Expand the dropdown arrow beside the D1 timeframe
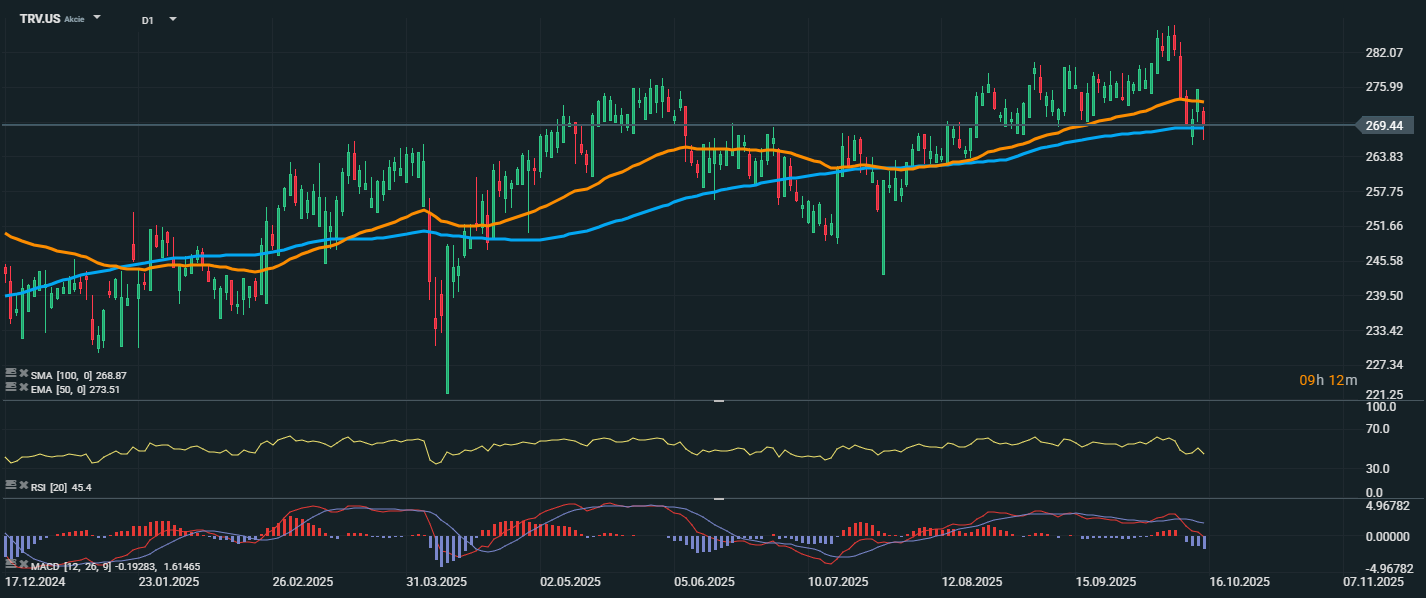Viewport: 1426px width, 598px height. click(x=172, y=18)
